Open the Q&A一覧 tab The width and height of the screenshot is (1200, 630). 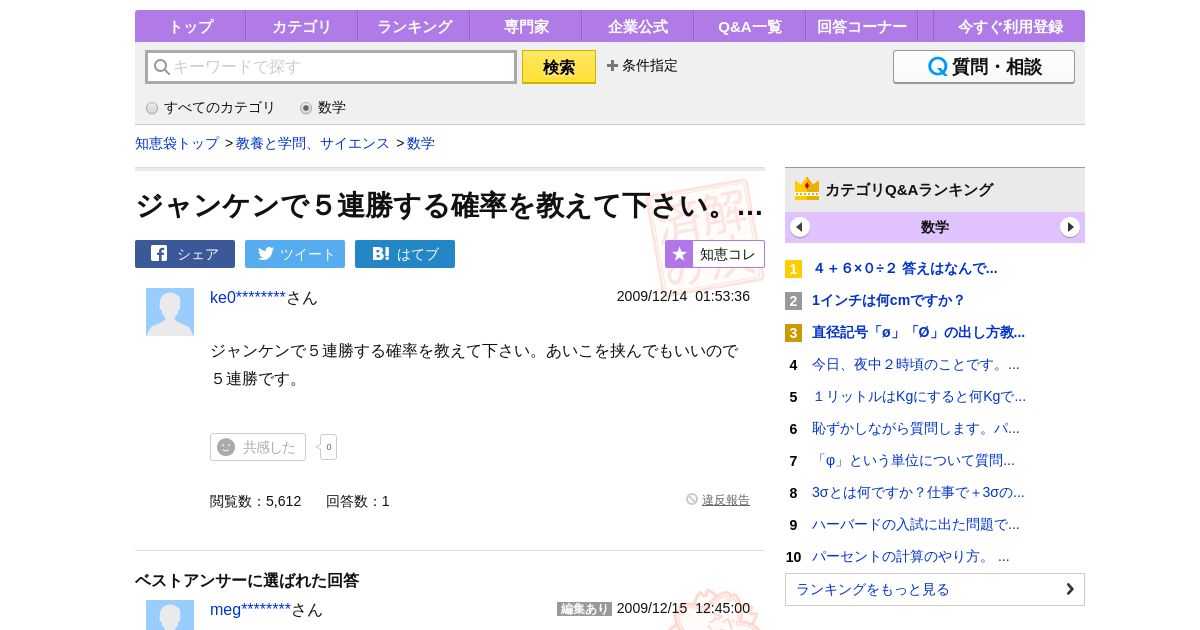tap(750, 26)
